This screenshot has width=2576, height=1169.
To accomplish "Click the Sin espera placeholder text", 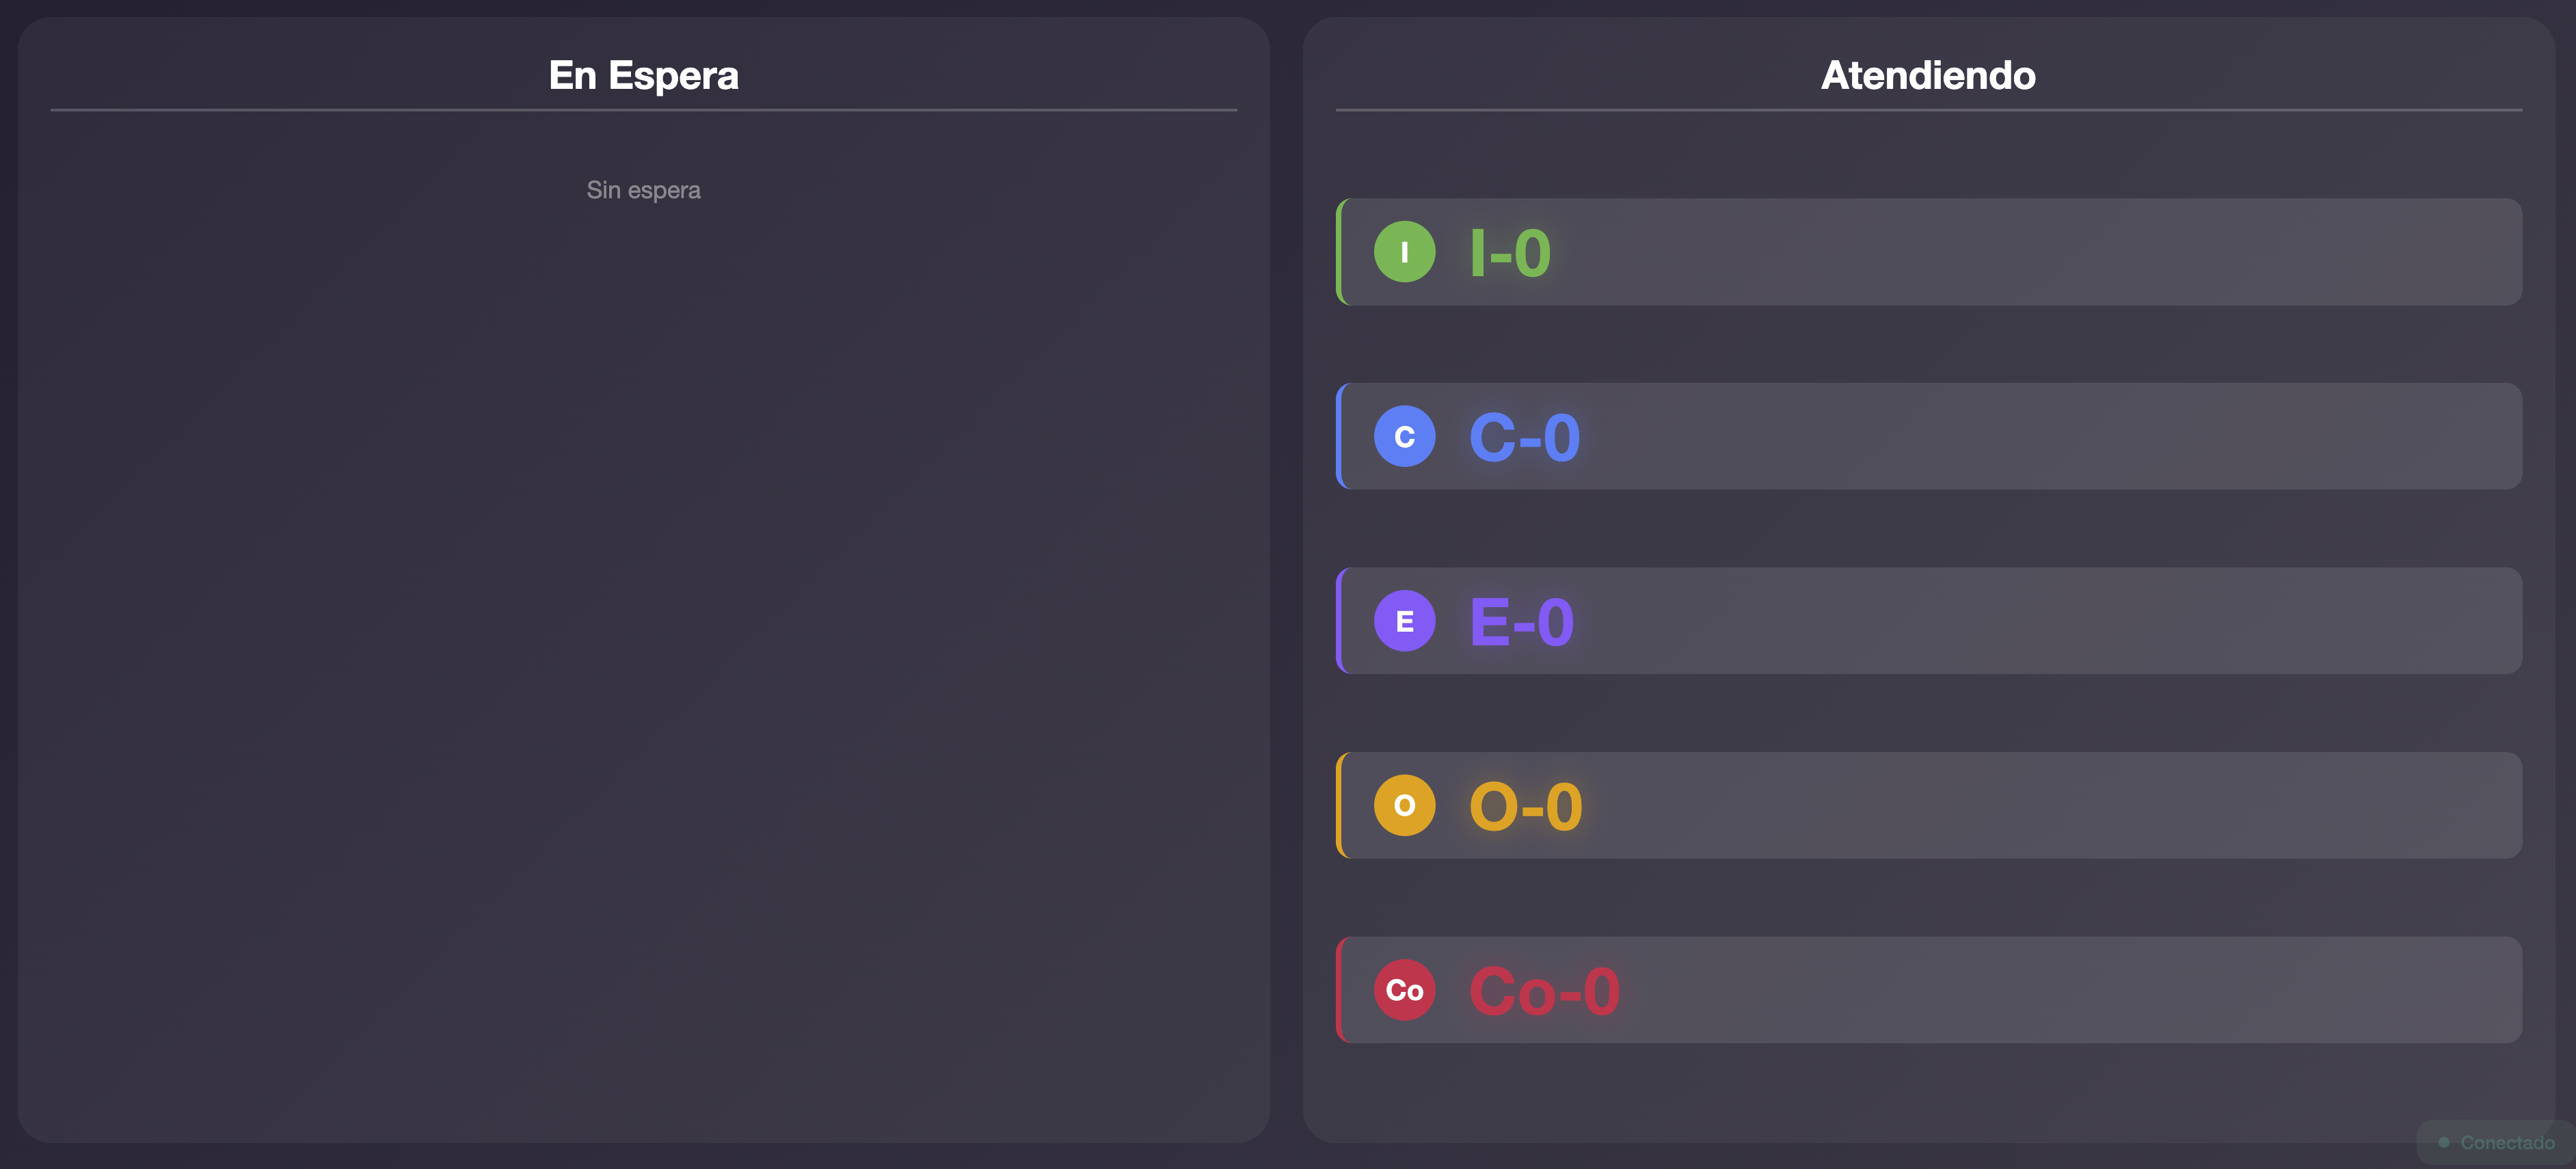I will coord(643,190).
